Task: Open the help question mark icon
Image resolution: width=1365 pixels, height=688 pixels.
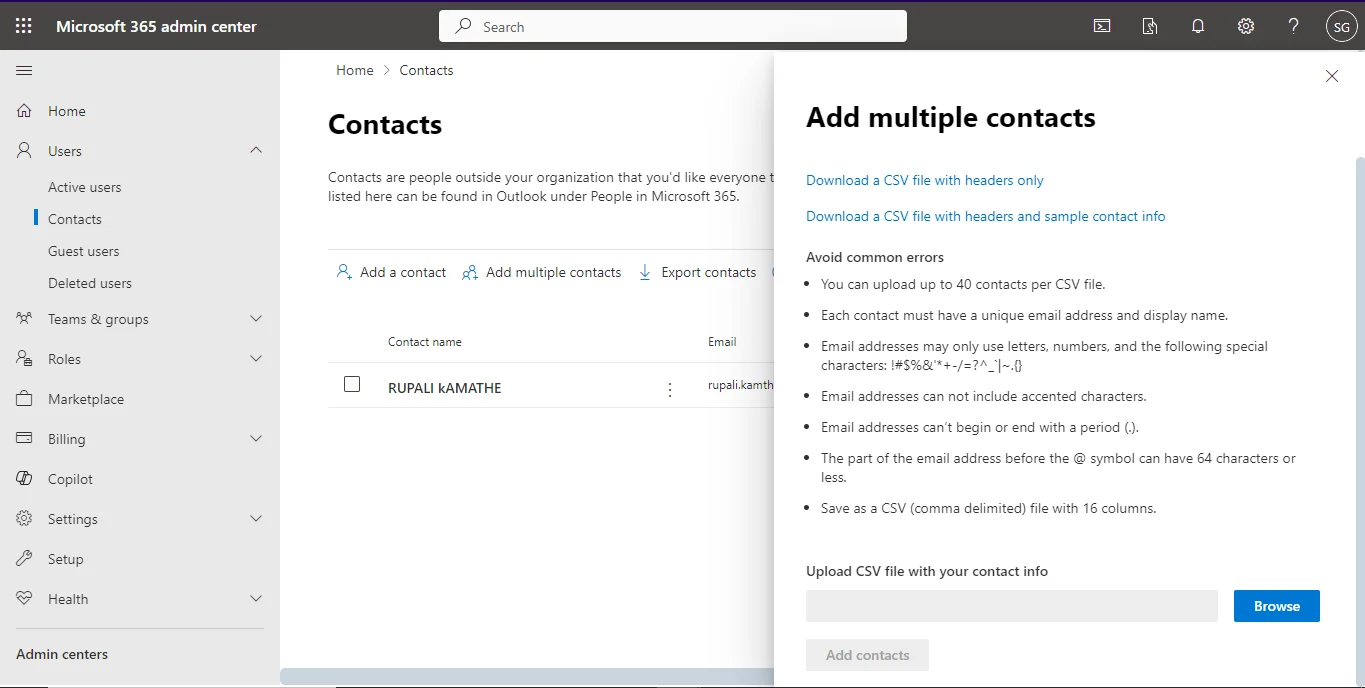Action: (x=1294, y=27)
